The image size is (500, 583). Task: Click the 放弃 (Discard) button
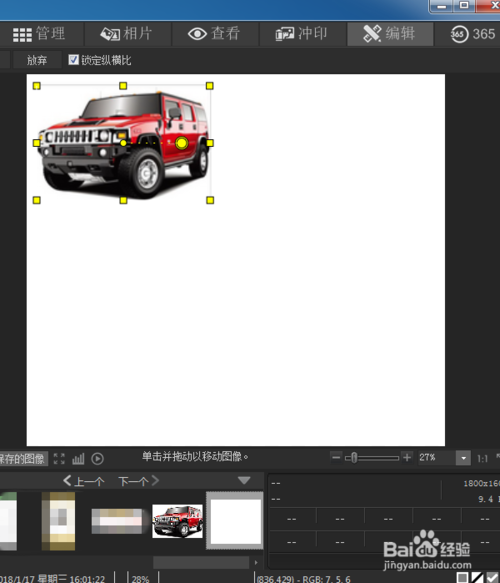pos(37,60)
